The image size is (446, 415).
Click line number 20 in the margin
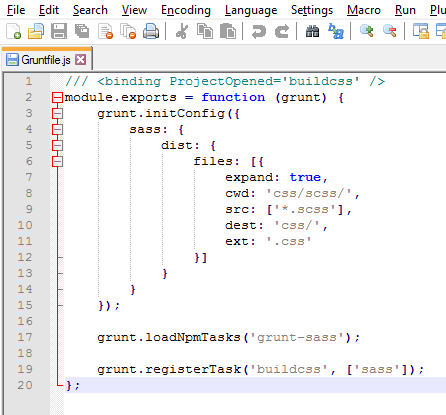coord(25,385)
